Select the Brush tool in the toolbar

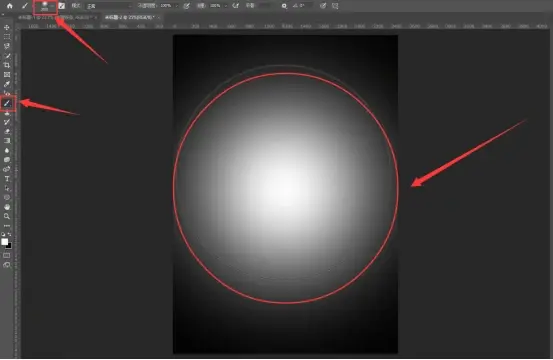pos(7,103)
